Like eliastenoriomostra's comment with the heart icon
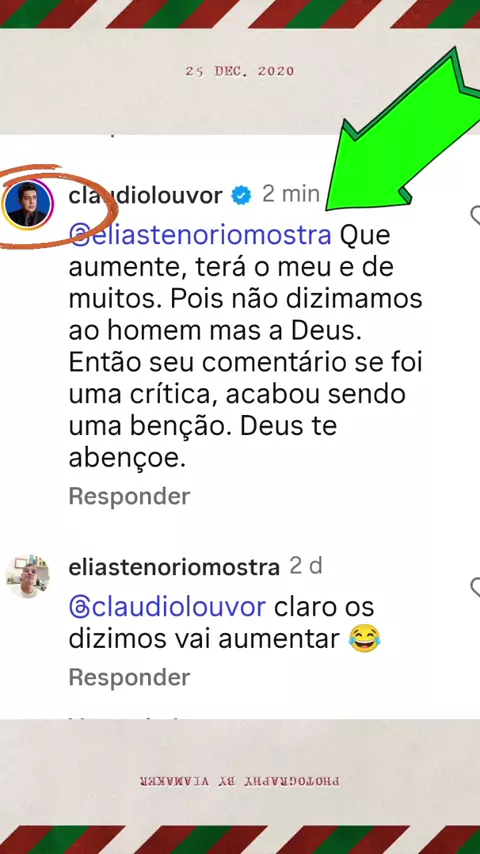480x854 pixels. [475, 588]
